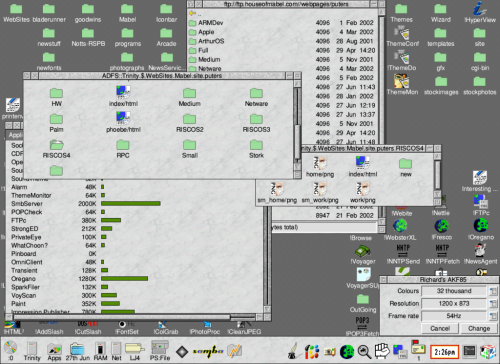Open the Trinity hard disc icon
500x364 pixels.
click(32, 351)
